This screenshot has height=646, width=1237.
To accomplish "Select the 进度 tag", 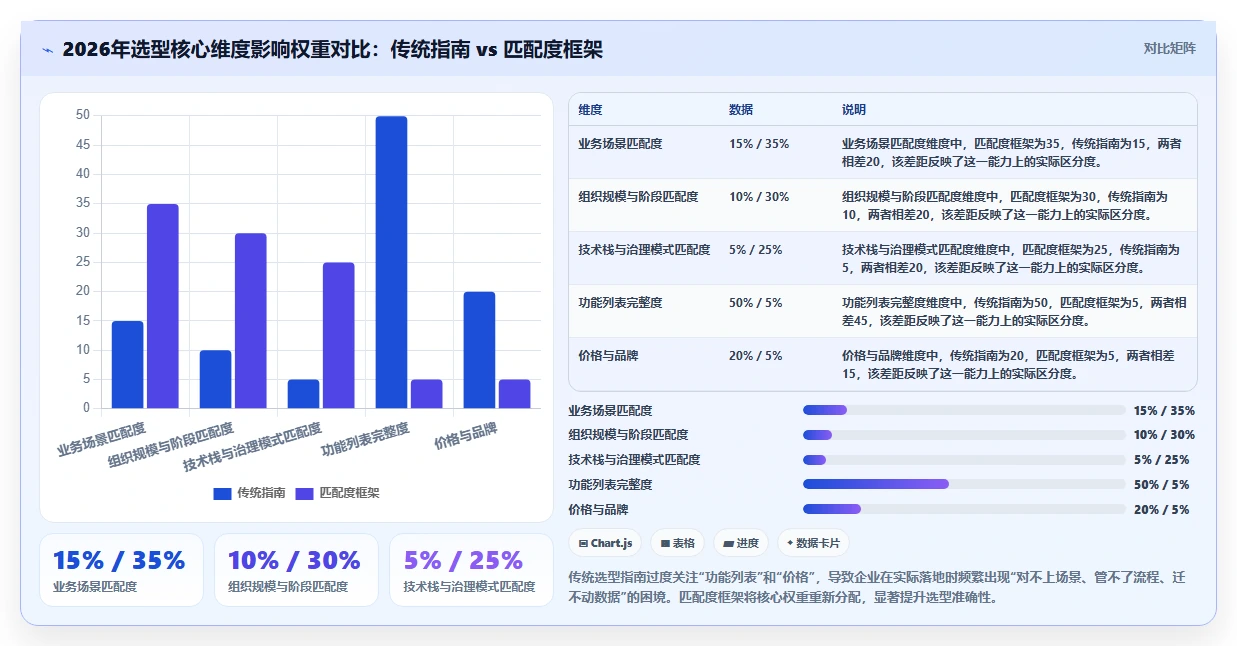I will coord(741,543).
